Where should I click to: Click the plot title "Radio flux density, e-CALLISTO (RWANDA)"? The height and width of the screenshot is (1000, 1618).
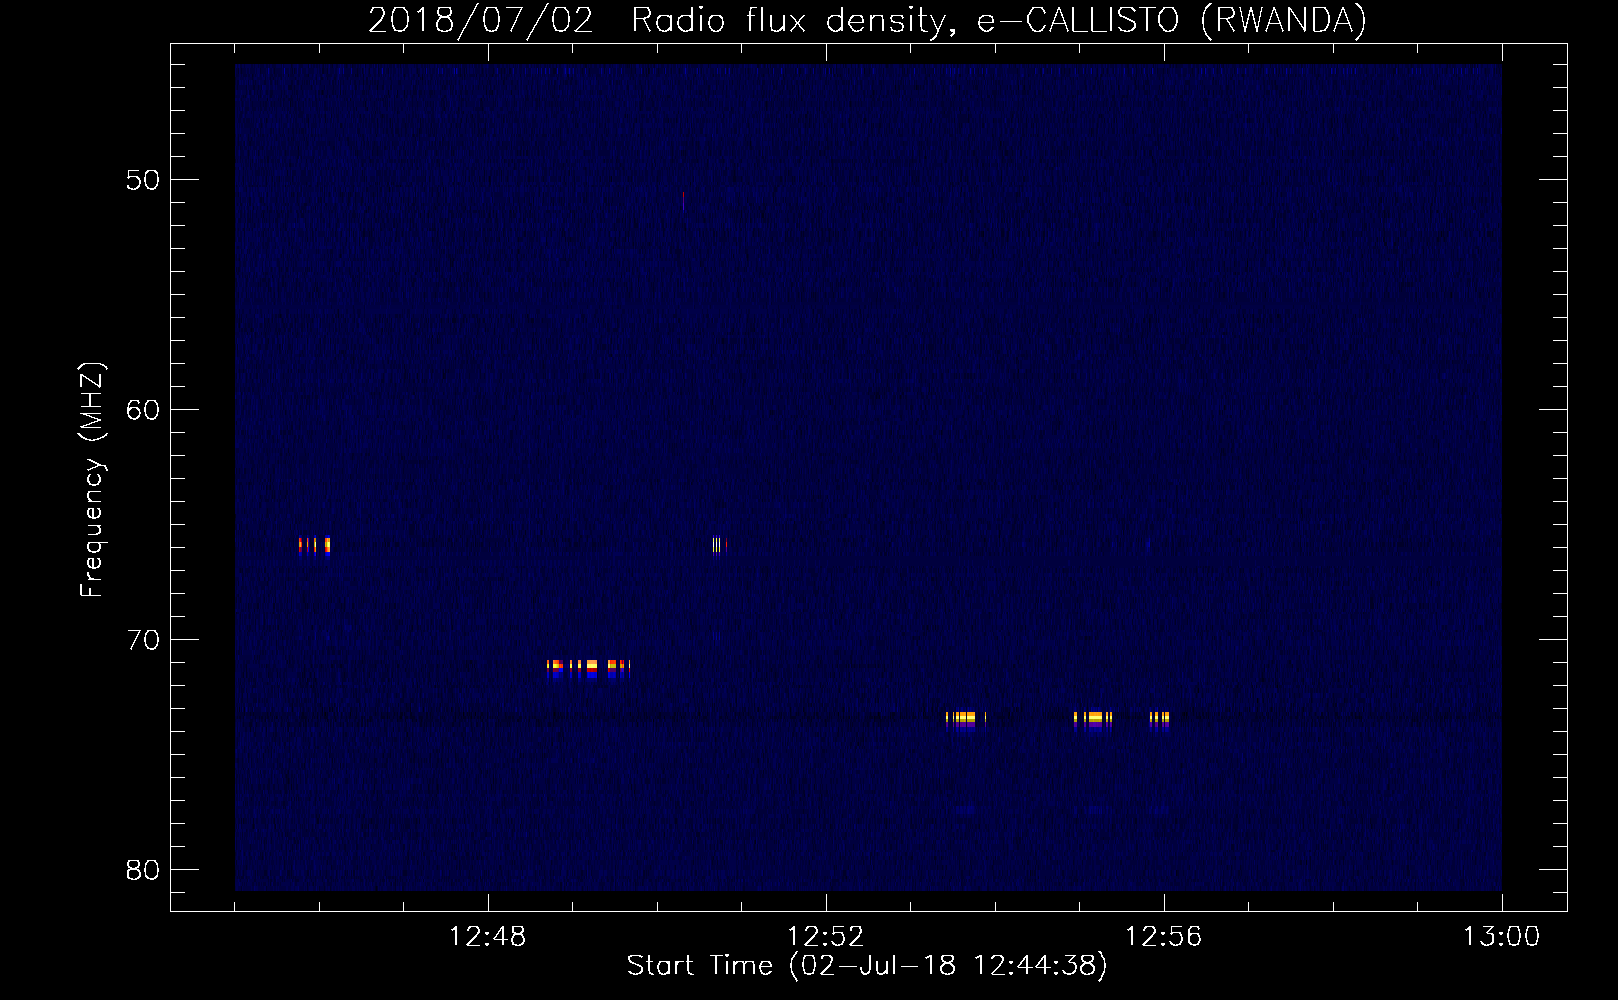coord(998,20)
